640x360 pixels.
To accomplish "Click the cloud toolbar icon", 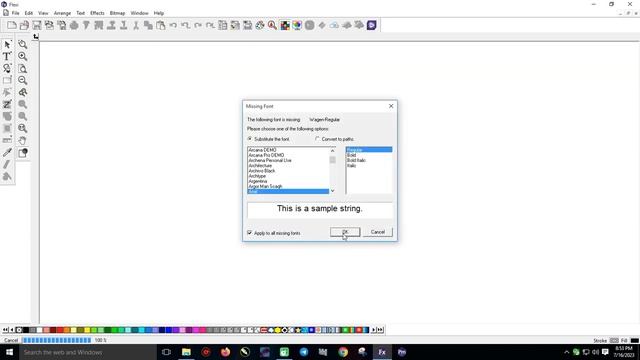I will click(334, 25).
